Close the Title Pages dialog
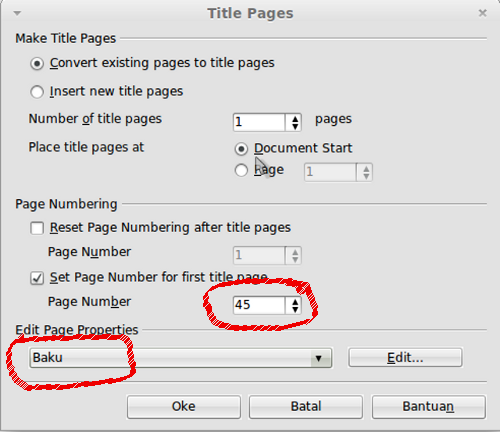 (482, 13)
